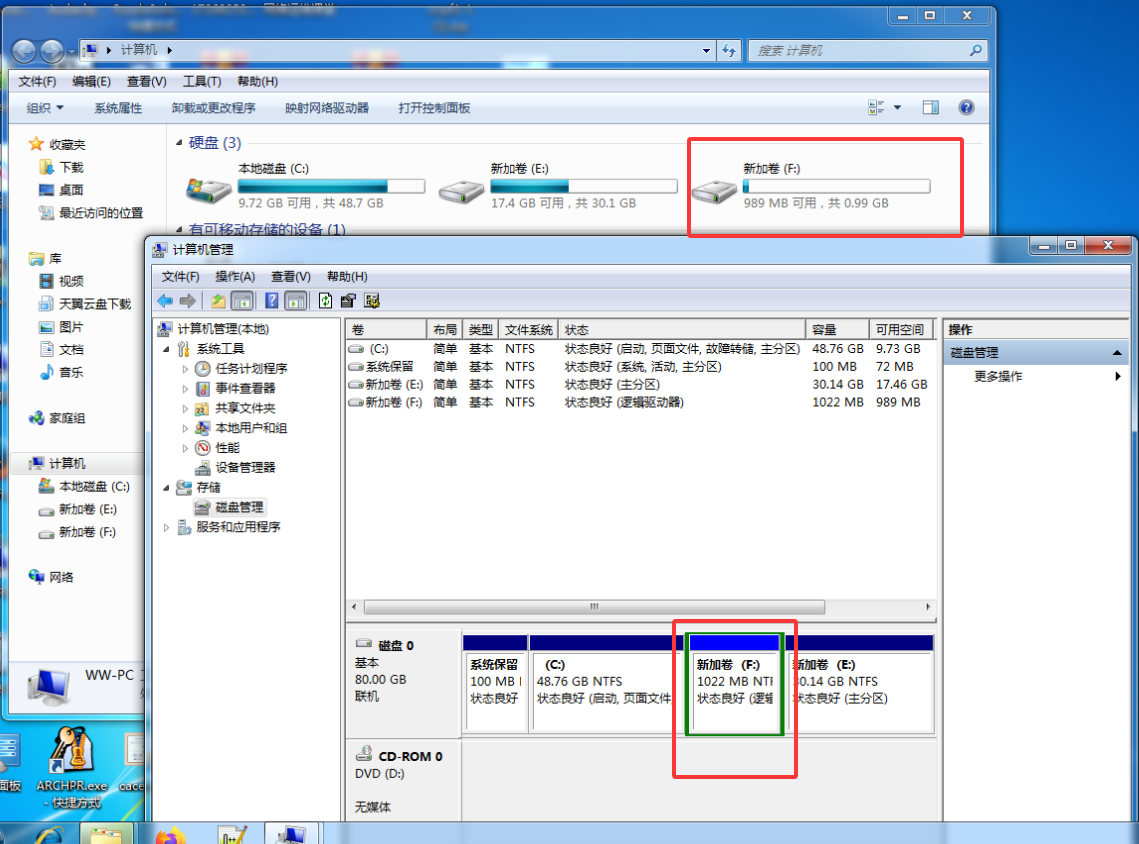Image resolution: width=1139 pixels, height=844 pixels.
Task: Open the 组织 dropdown in Explorer
Action: [45, 108]
